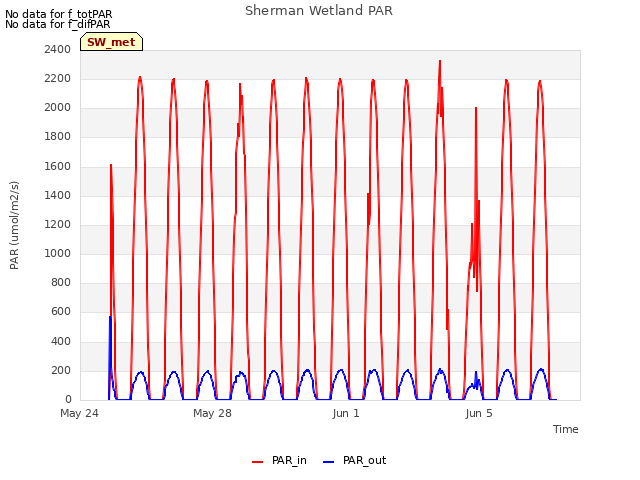This screenshot has width=640, height=480.
Task: Select the chart title Sherman Wetland PAR
Action: click(319, 10)
